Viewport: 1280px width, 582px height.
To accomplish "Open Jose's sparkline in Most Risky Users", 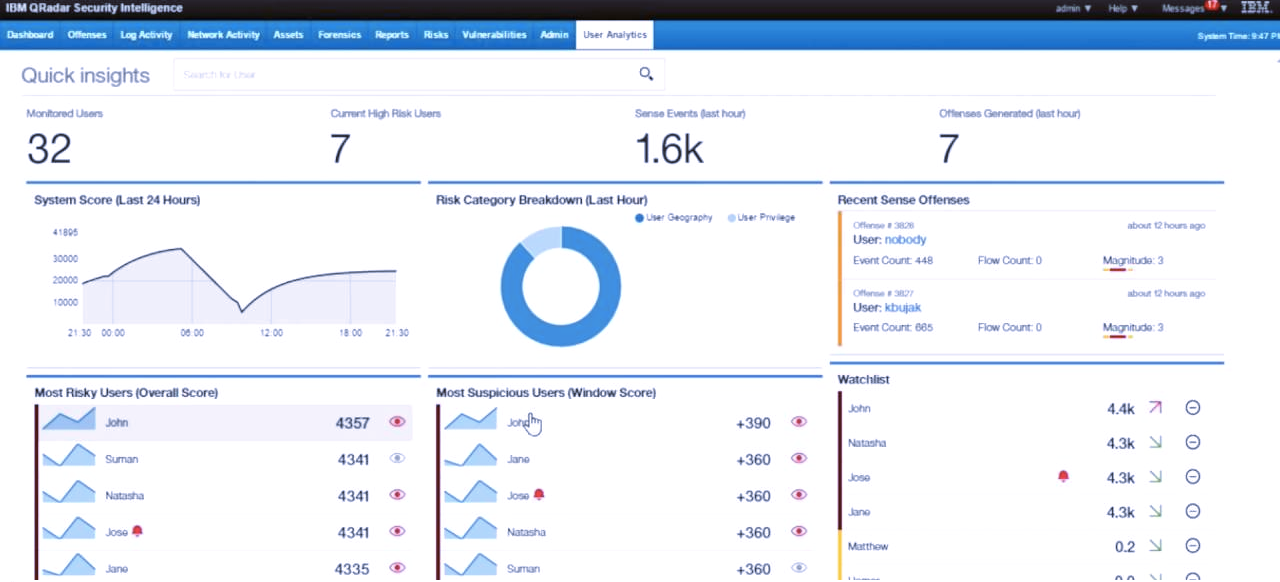I will coord(69,530).
